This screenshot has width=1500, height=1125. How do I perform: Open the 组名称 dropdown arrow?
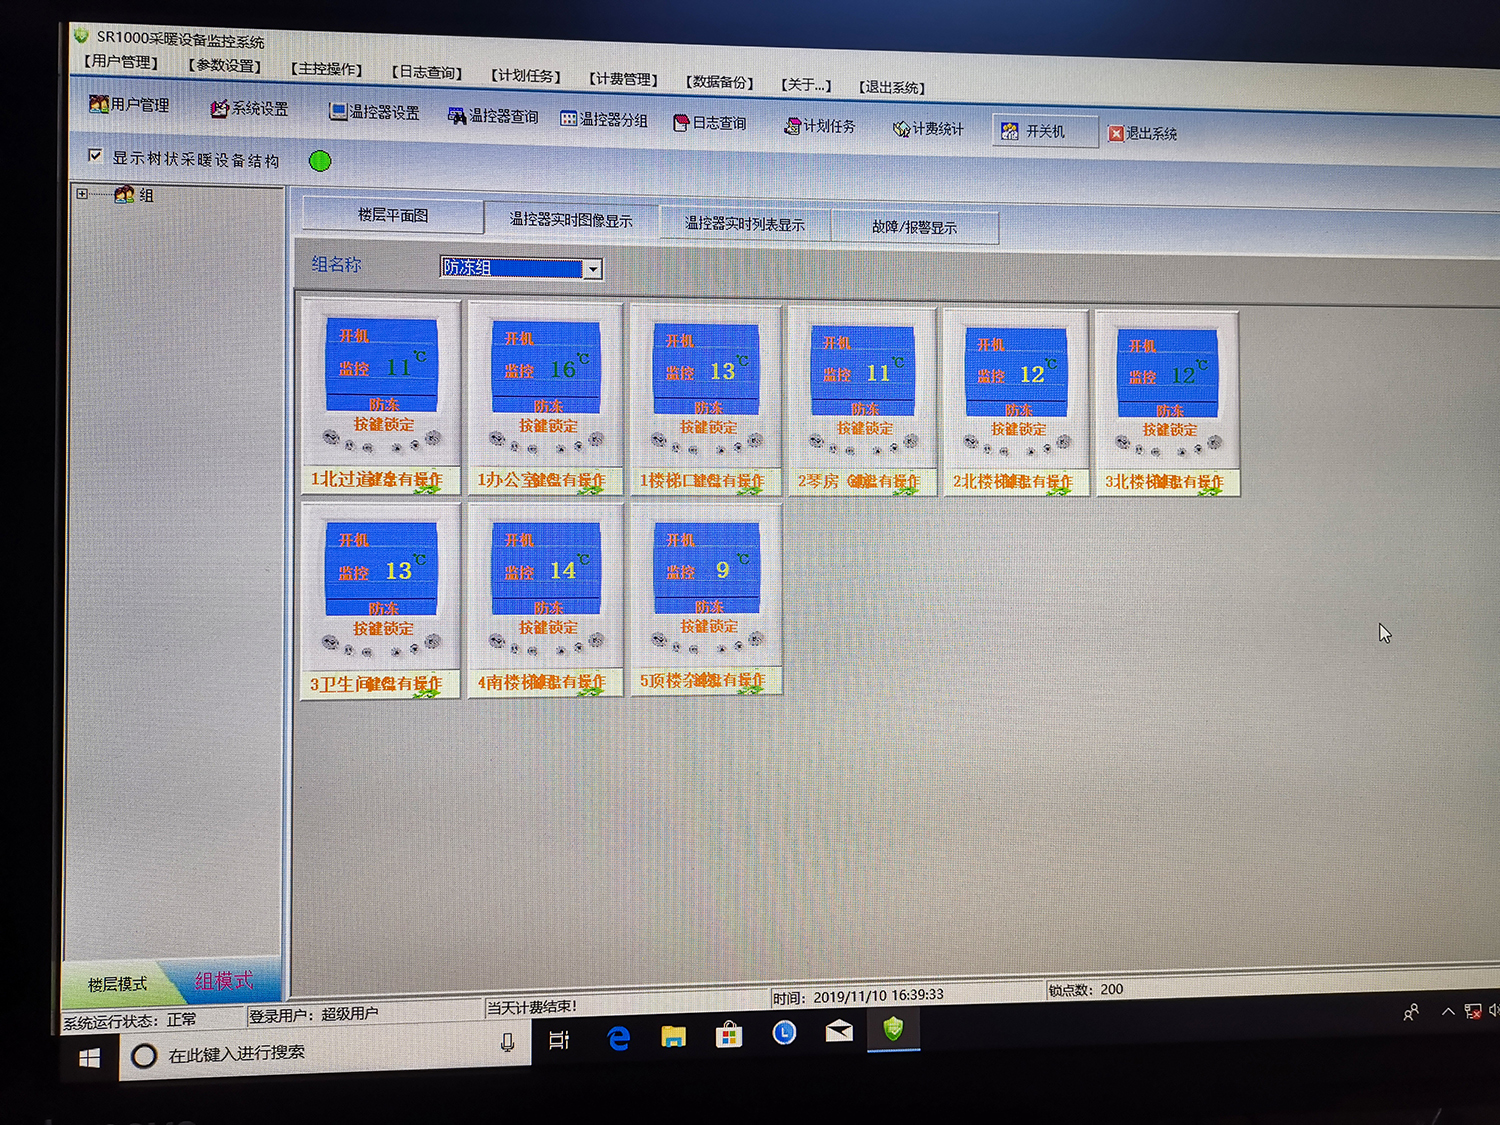(x=593, y=269)
